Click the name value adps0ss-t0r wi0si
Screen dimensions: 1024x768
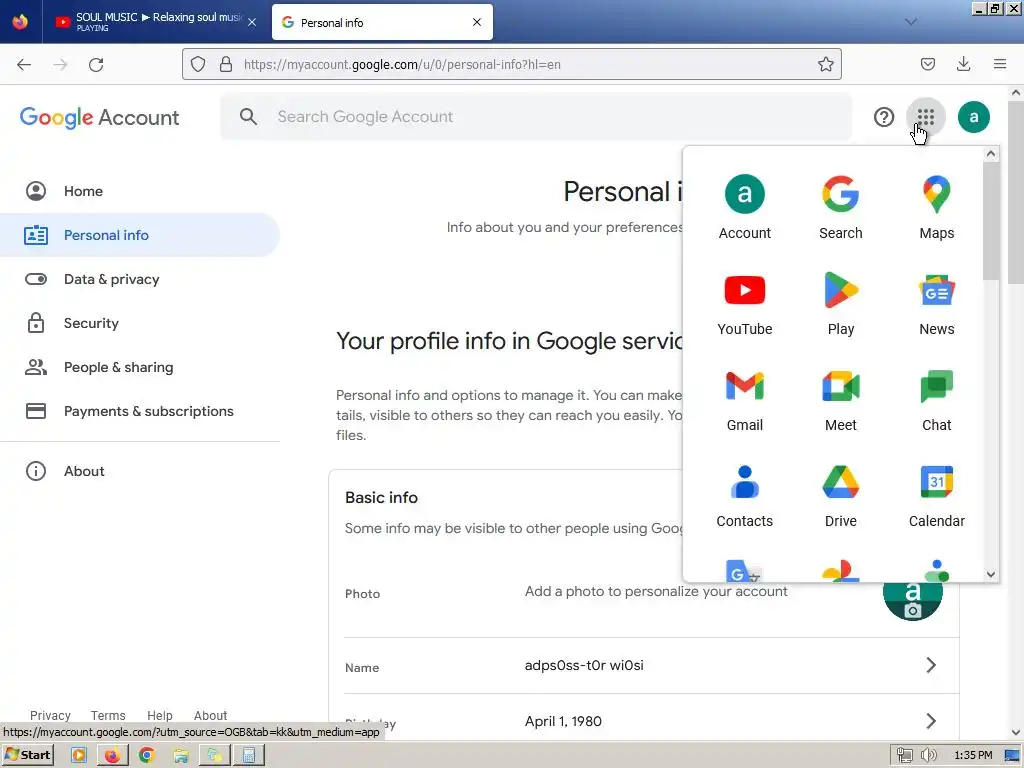point(584,665)
